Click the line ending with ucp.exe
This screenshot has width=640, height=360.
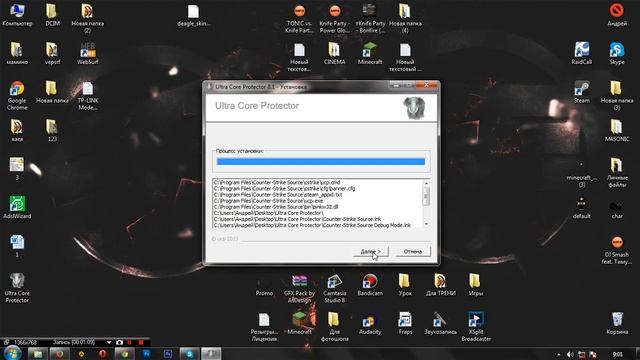268,201
